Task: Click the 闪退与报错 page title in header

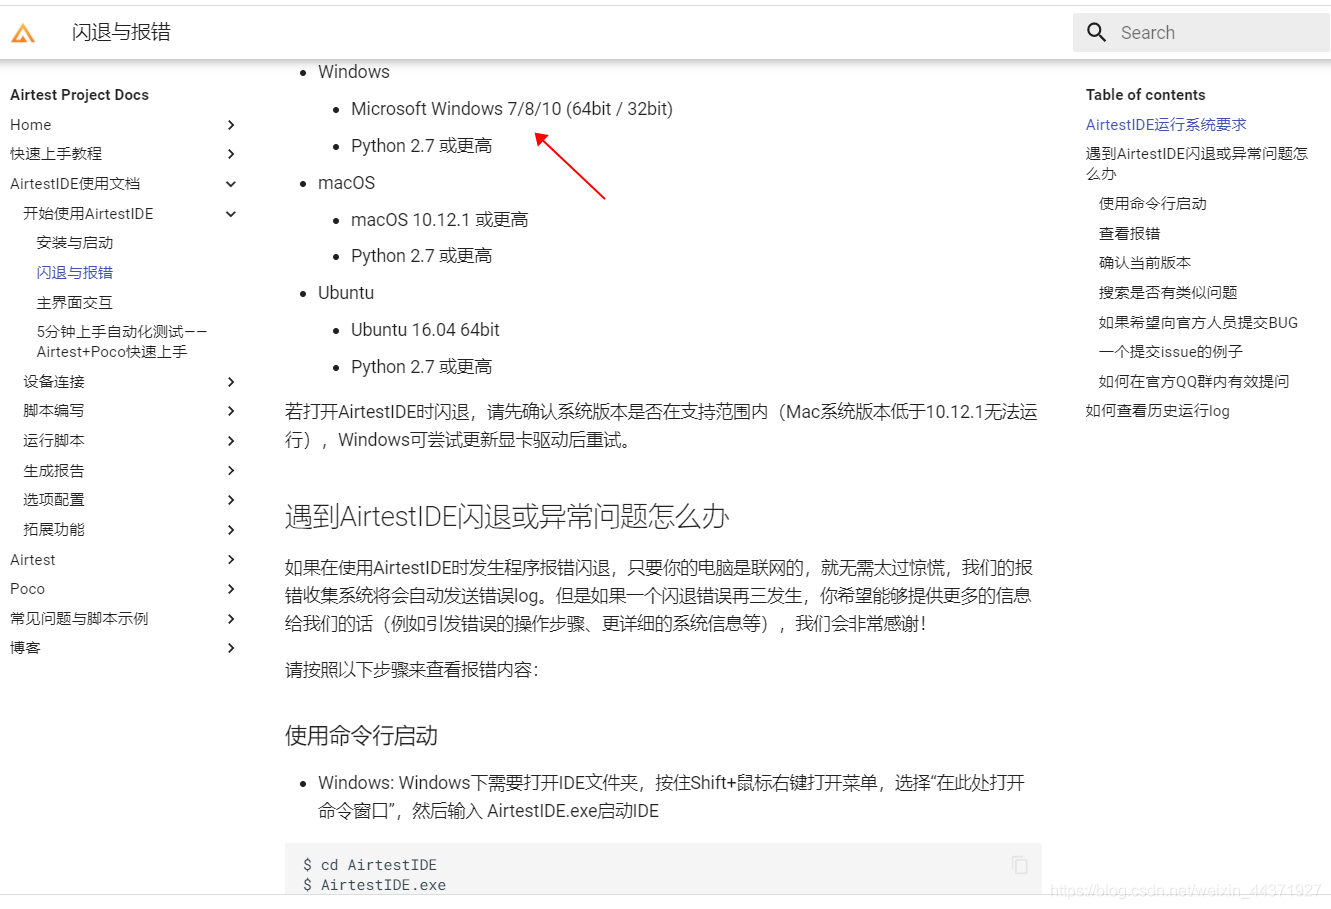Action: (121, 32)
